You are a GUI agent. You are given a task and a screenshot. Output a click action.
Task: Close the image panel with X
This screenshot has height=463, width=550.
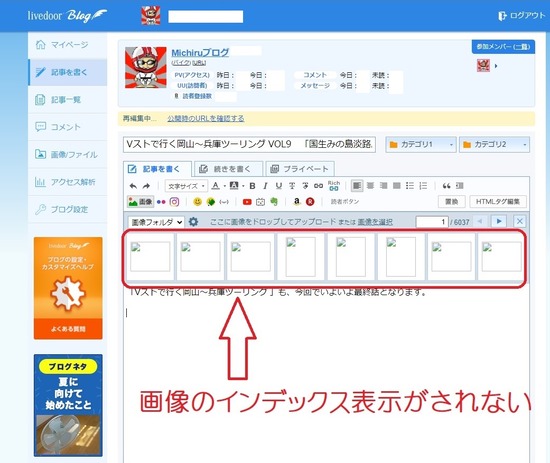tap(520, 221)
